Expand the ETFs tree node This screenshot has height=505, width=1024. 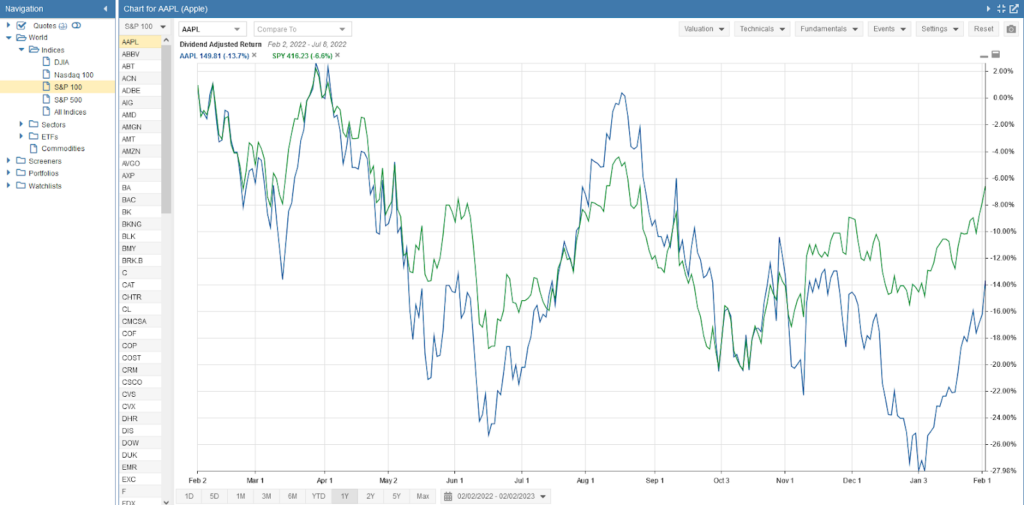21,137
